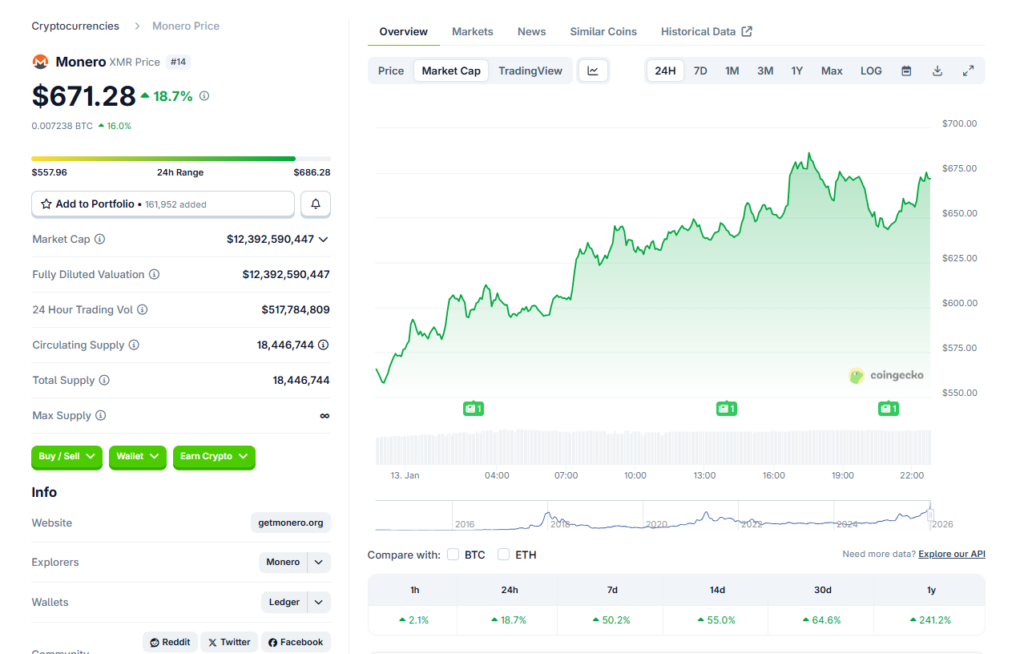Open the Buy / Sell dropdown
The image size is (1024, 654).
point(67,457)
